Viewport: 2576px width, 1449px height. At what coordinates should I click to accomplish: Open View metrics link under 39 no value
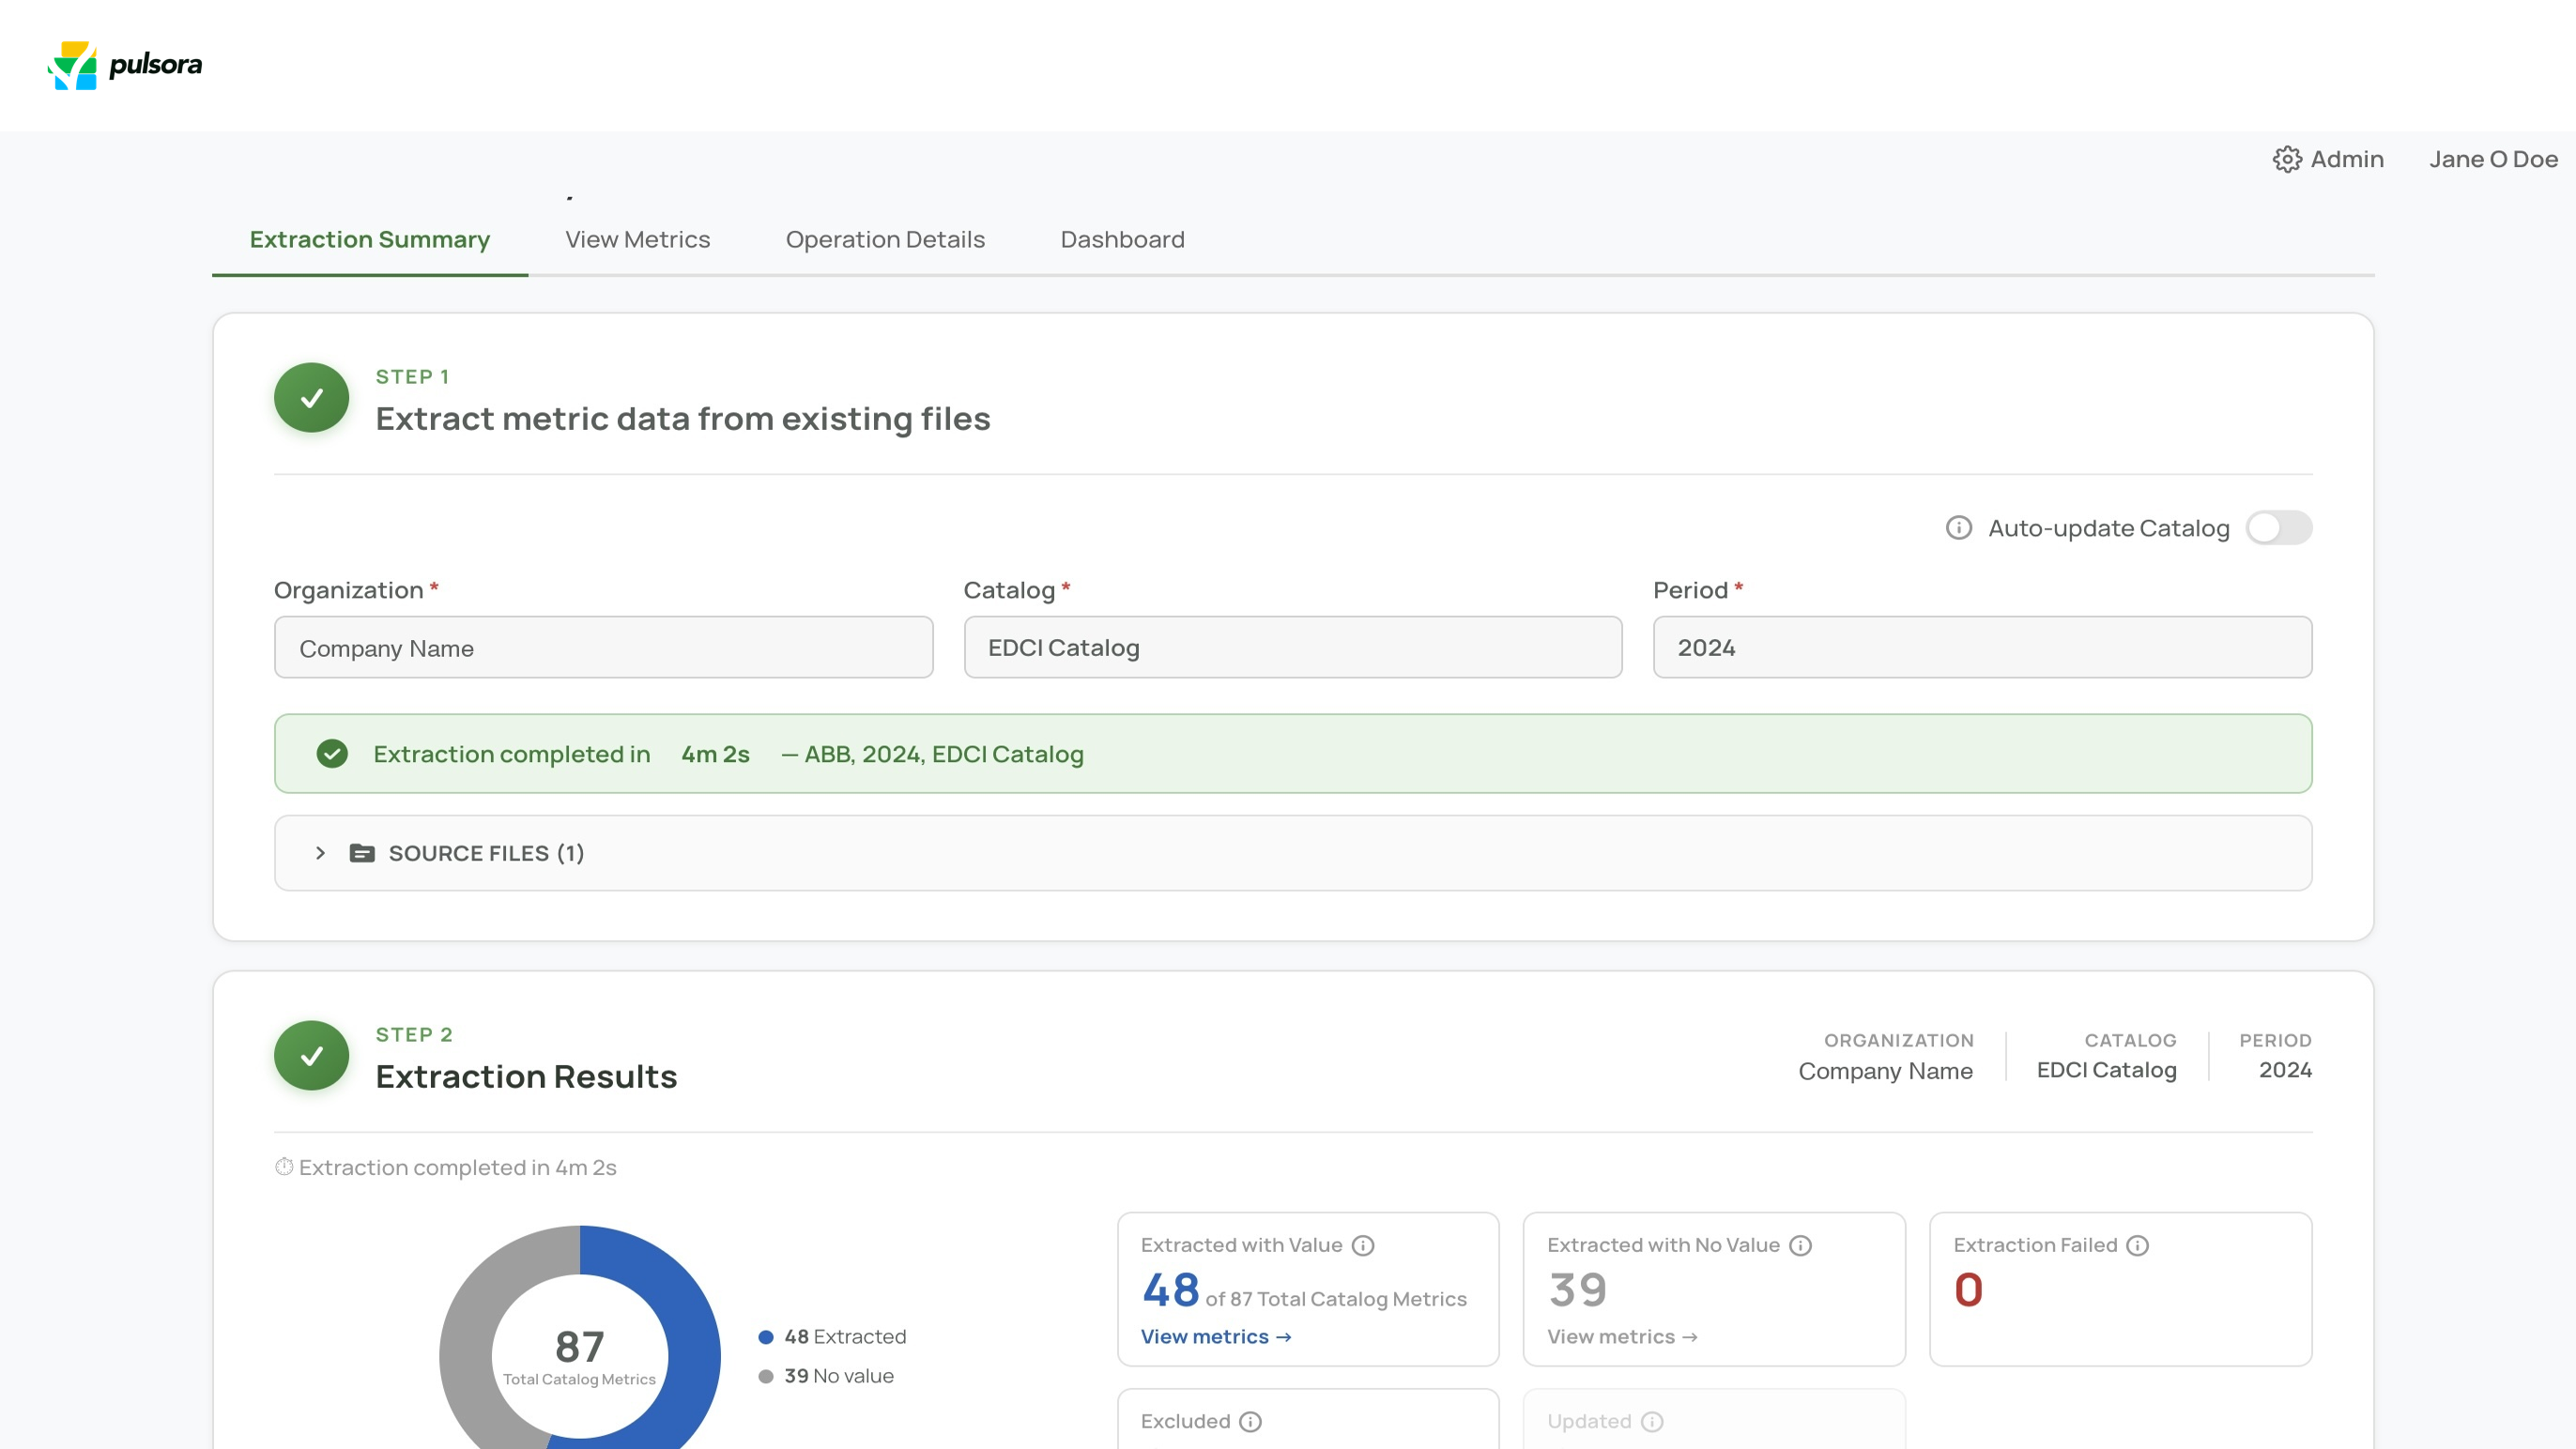tap(1622, 1337)
